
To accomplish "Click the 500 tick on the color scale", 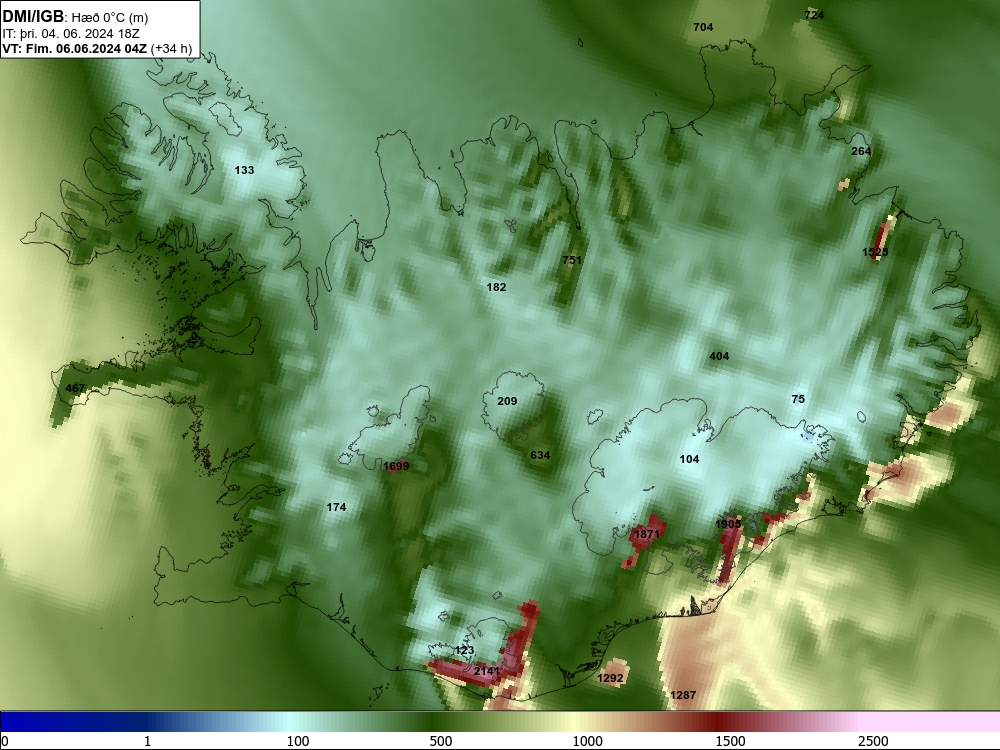I will 441,741.
